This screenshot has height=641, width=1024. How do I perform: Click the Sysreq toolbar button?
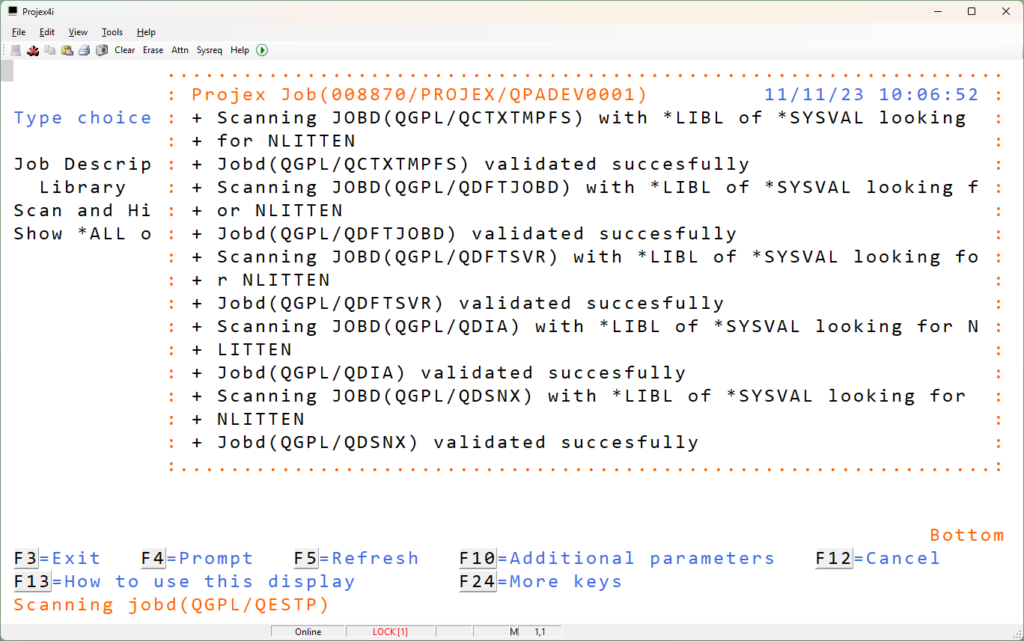click(x=209, y=50)
